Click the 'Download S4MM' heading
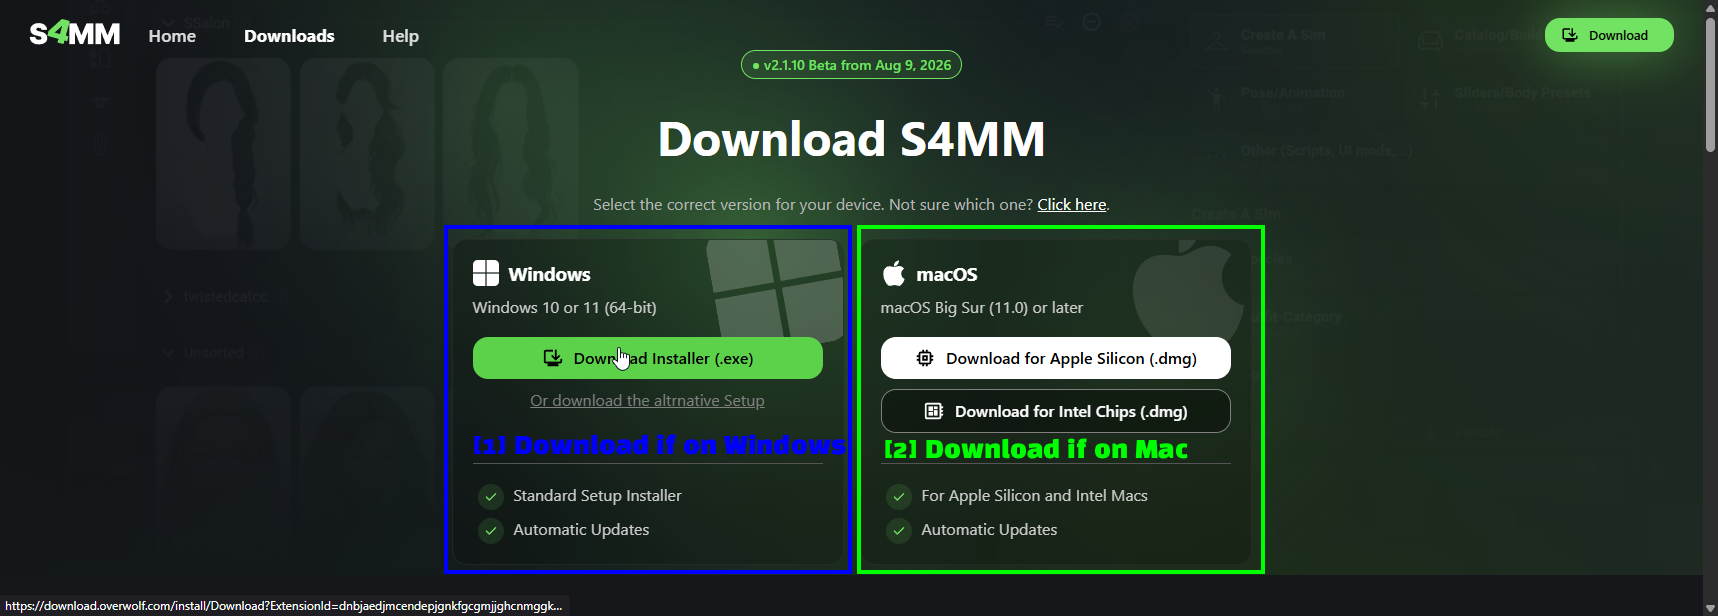Viewport: 1718px width, 616px height. (x=852, y=139)
